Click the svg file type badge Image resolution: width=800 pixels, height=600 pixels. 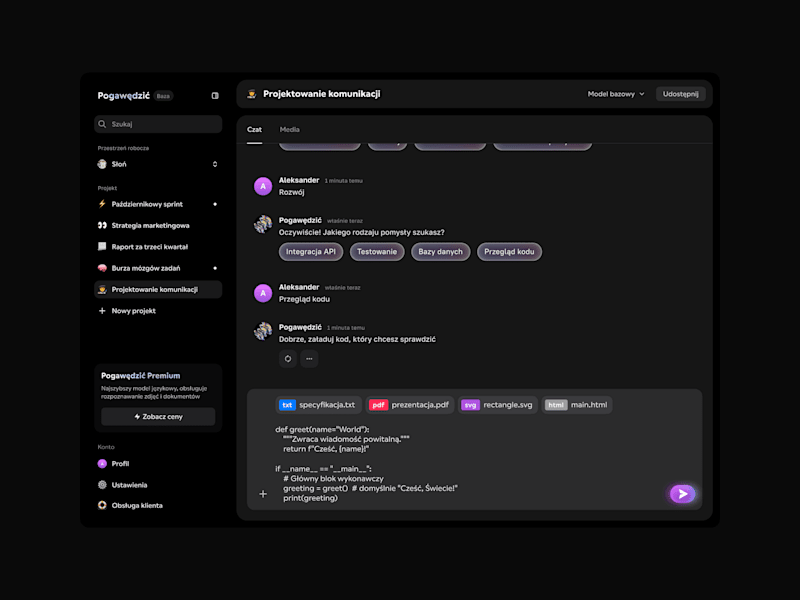[470, 405]
